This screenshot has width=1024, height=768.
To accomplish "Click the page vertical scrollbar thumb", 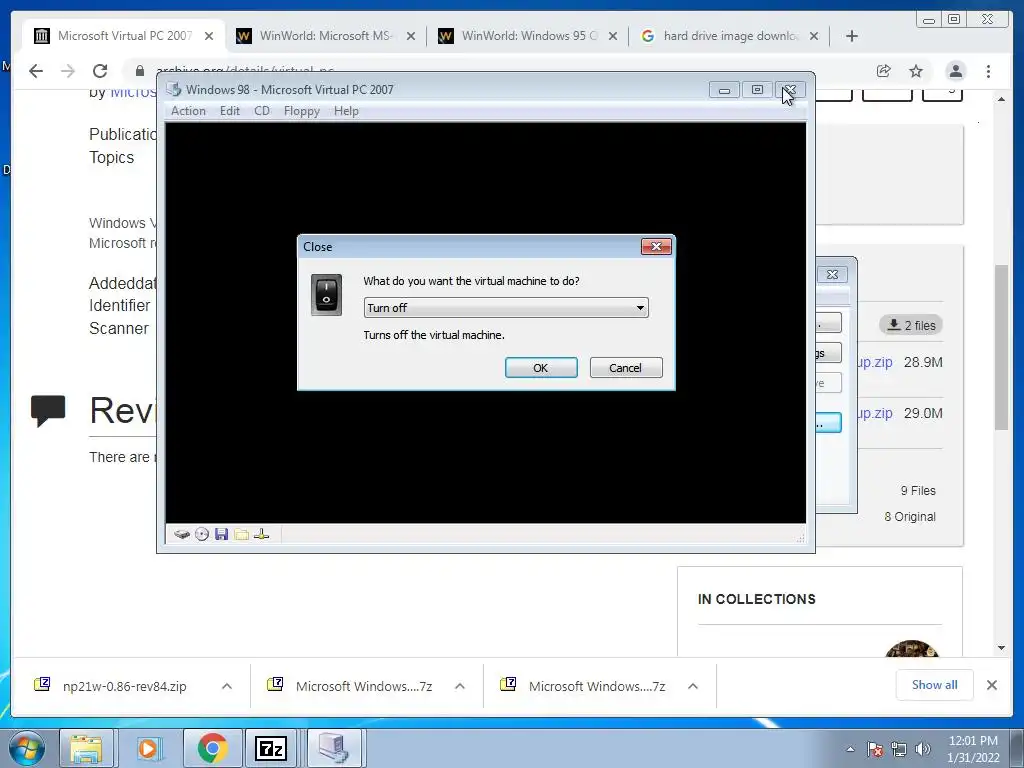I will [1002, 347].
